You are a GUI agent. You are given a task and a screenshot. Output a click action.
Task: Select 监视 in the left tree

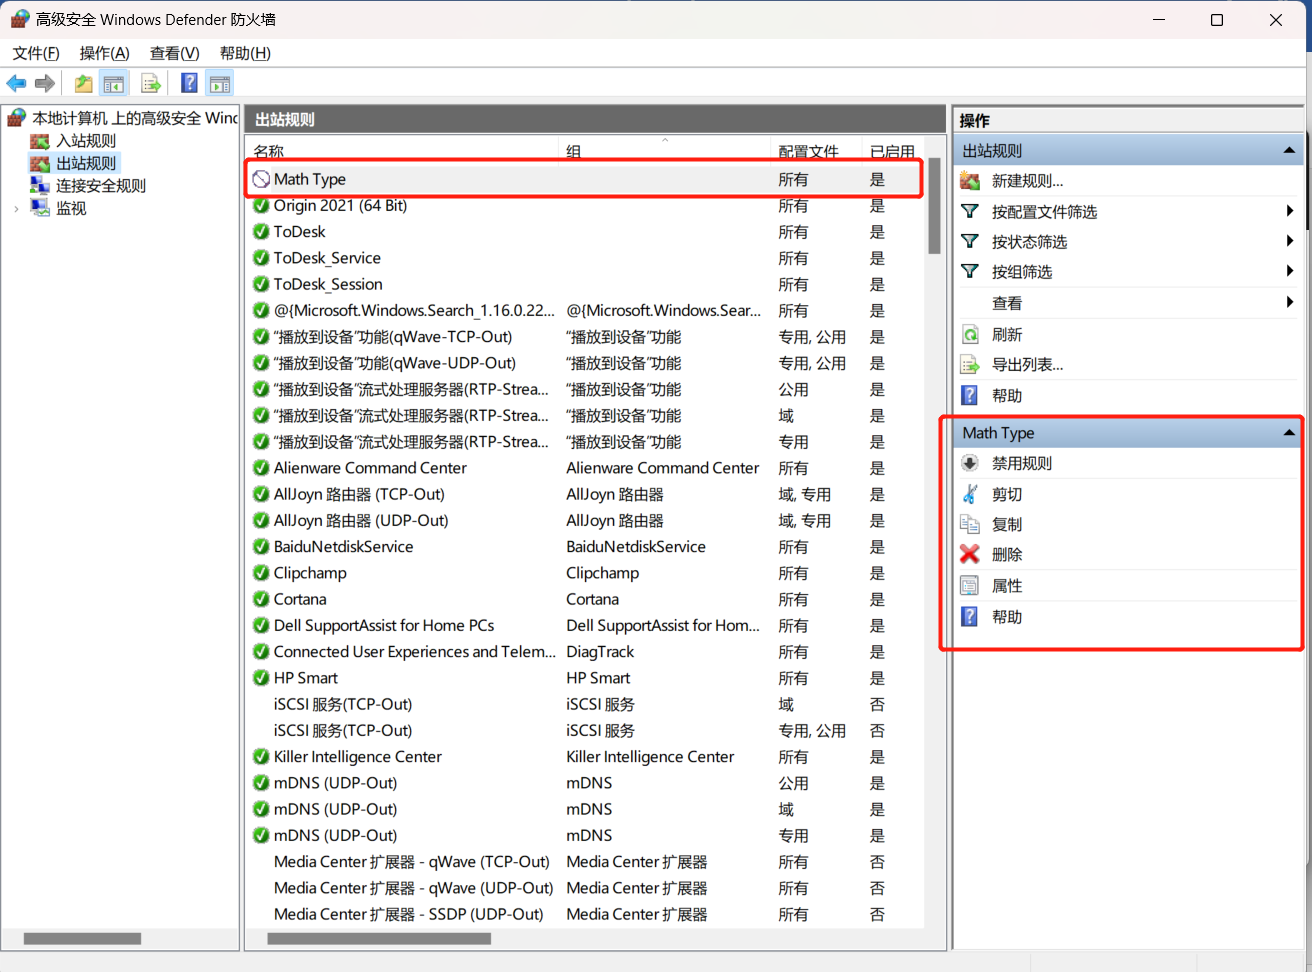click(71, 208)
